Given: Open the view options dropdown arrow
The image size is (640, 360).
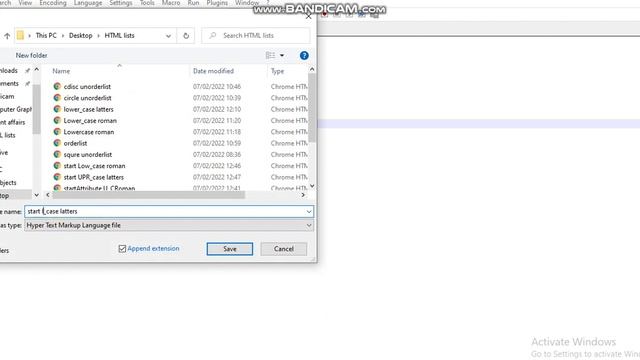Looking at the screenshot, I should 282,56.
